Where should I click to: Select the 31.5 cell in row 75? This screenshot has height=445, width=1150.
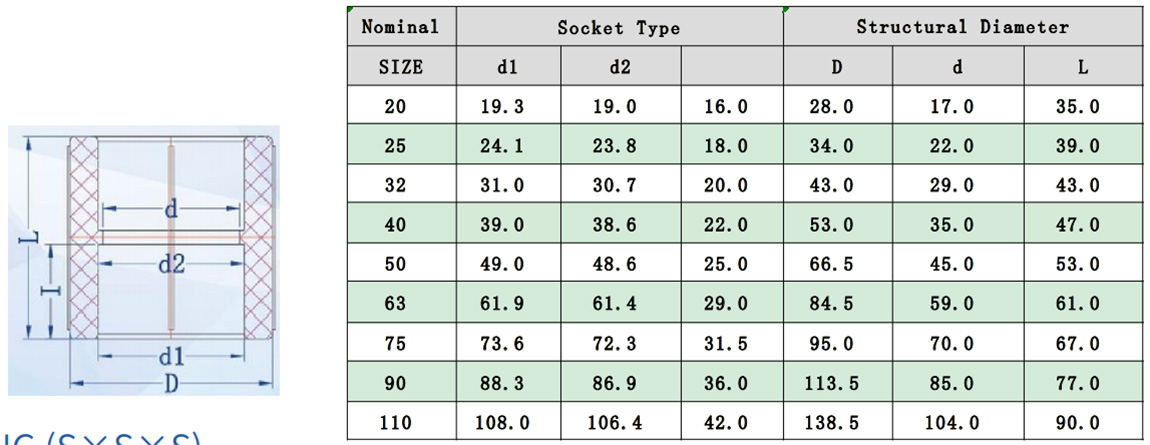726,344
